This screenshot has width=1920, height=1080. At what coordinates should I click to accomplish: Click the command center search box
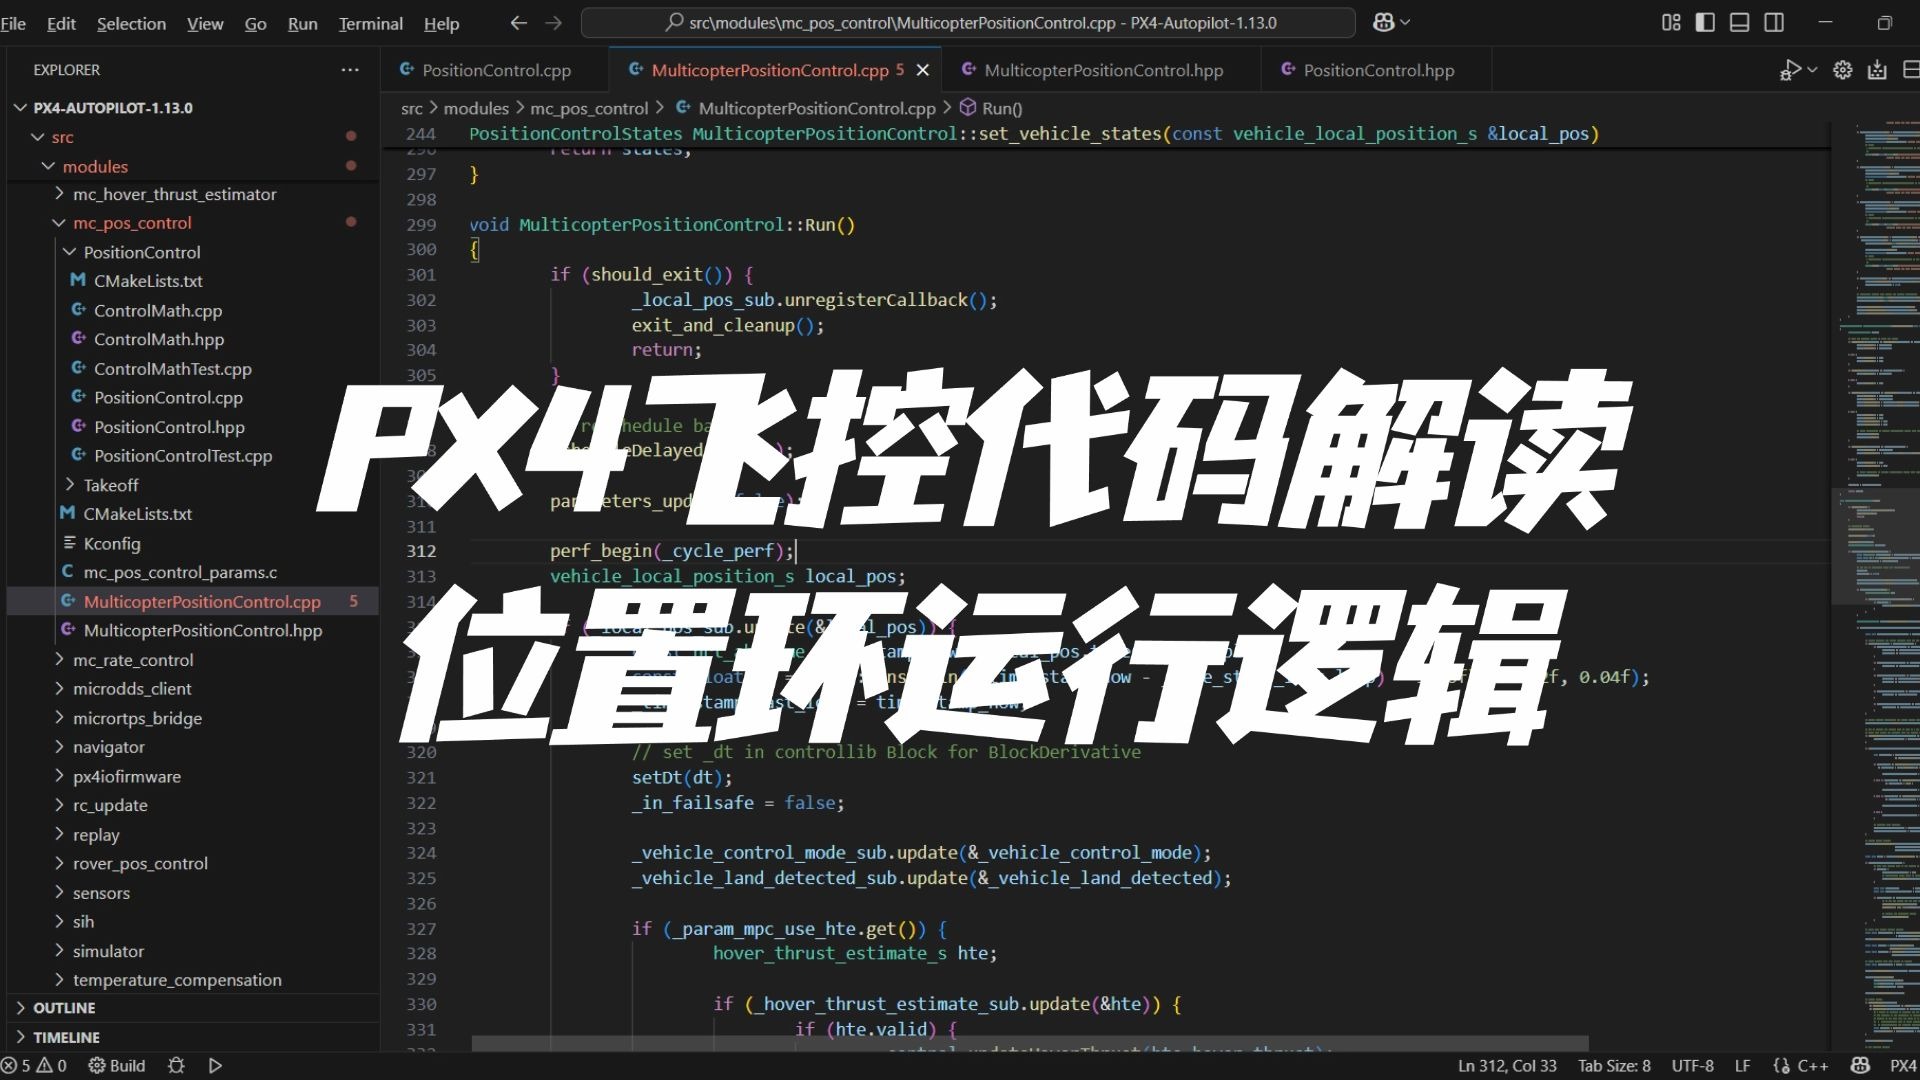[968, 22]
